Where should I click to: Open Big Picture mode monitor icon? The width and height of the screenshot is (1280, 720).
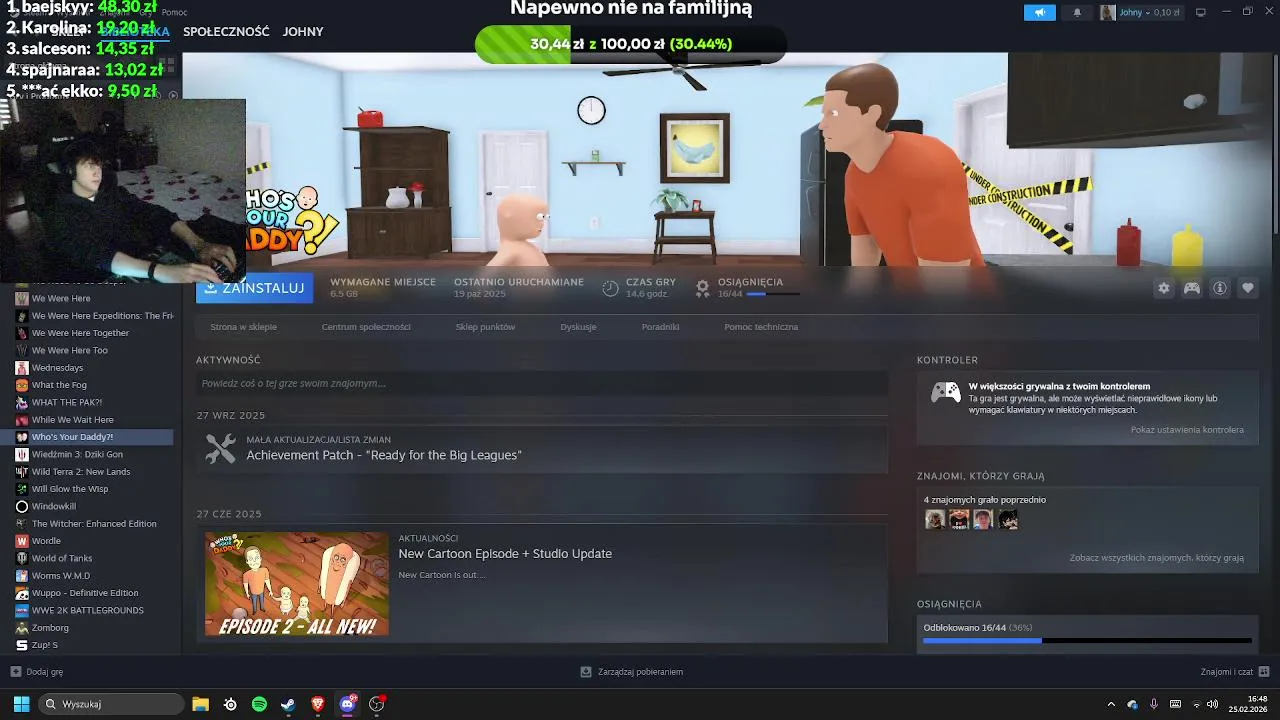pyautogui.click(x=1201, y=12)
